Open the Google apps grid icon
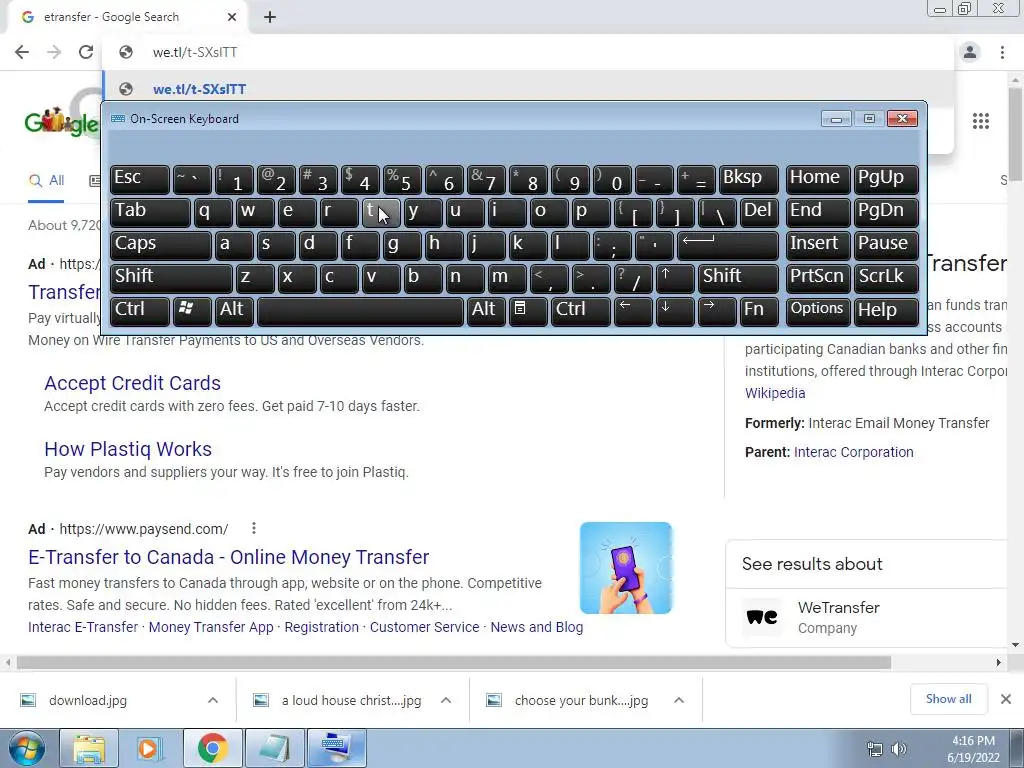 (x=981, y=121)
